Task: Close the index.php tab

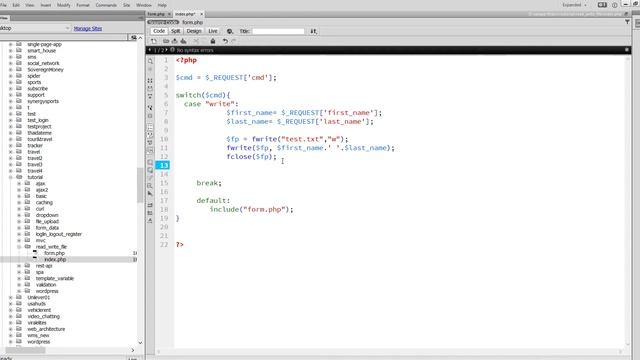Action: [201, 14]
